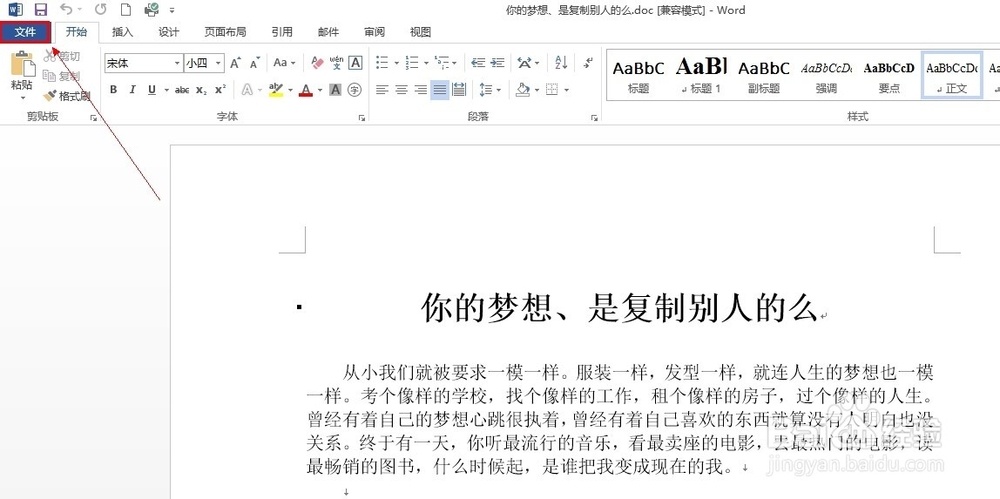Image resolution: width=1000 pixels, height=499 pixels.
Task: Open print preview from the quick access toolbar
Action: (152, 10)
